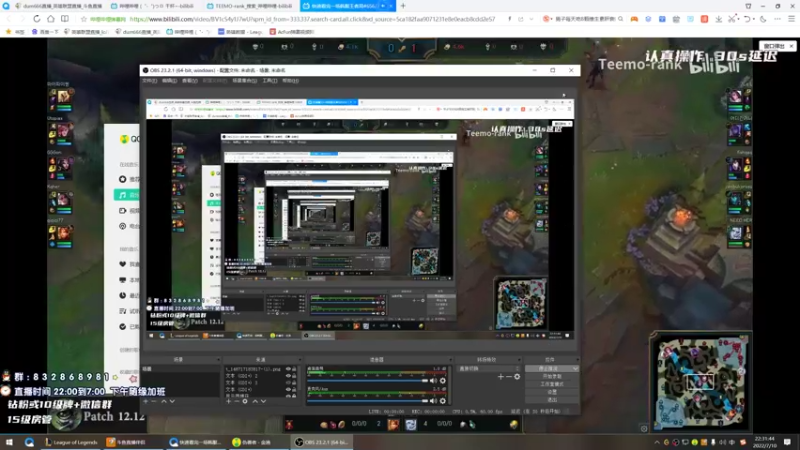Open a new browser tab
The image size is (800, 450).
click(403, 6)
